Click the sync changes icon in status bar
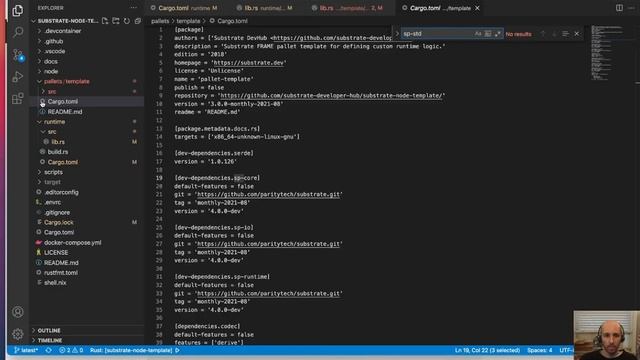 49,350
